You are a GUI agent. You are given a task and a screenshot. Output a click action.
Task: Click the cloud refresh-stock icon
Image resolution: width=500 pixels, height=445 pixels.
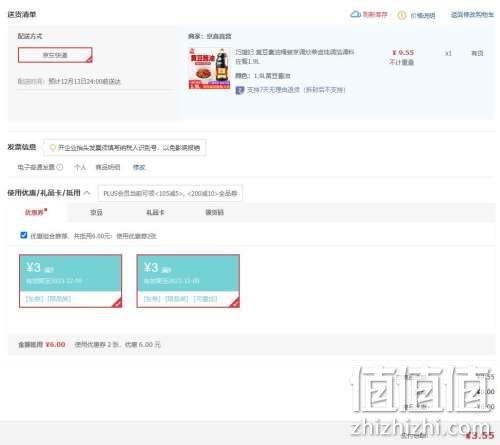tap(355, 14)
